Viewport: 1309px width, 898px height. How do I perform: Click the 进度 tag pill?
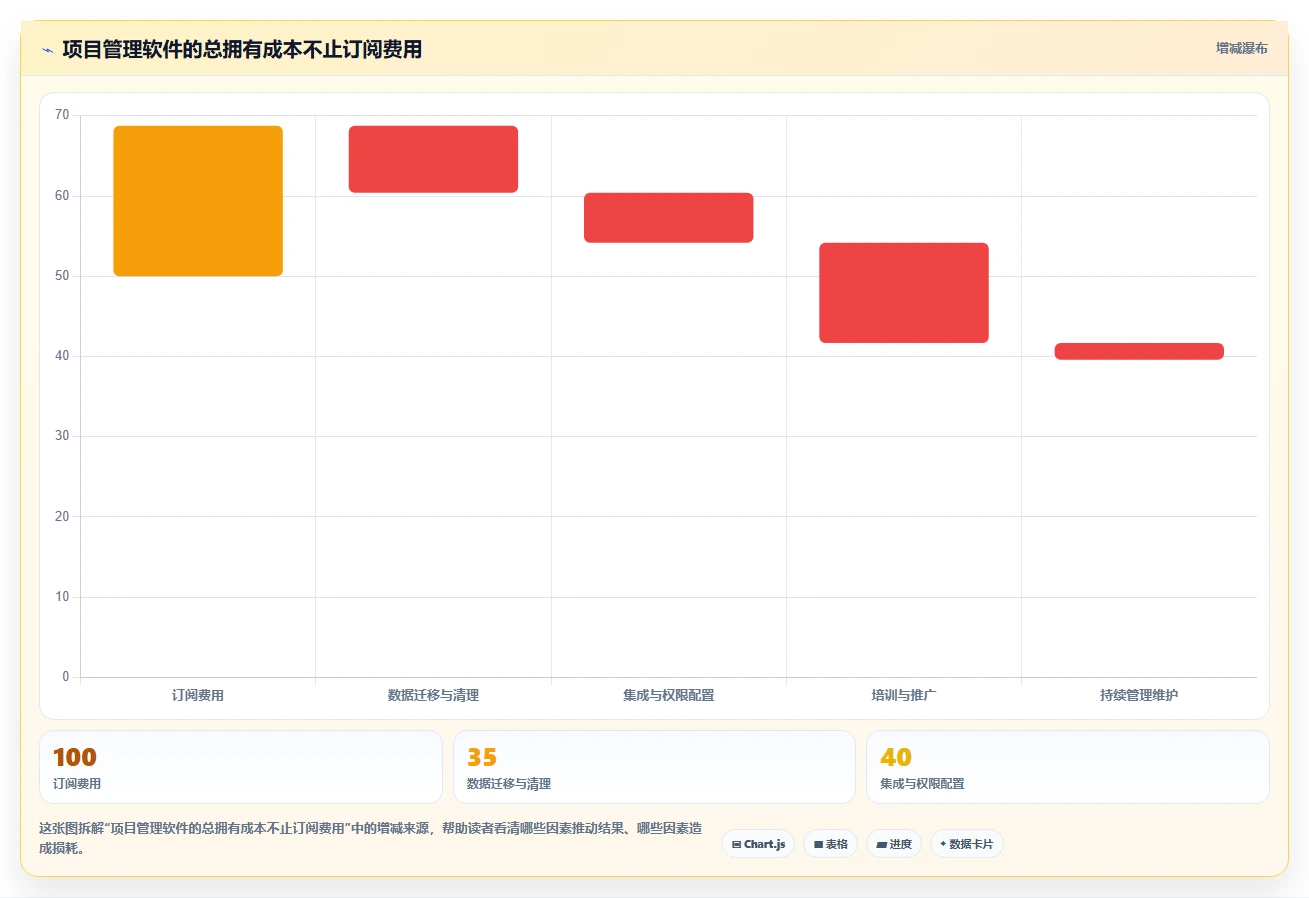(894, 844)
